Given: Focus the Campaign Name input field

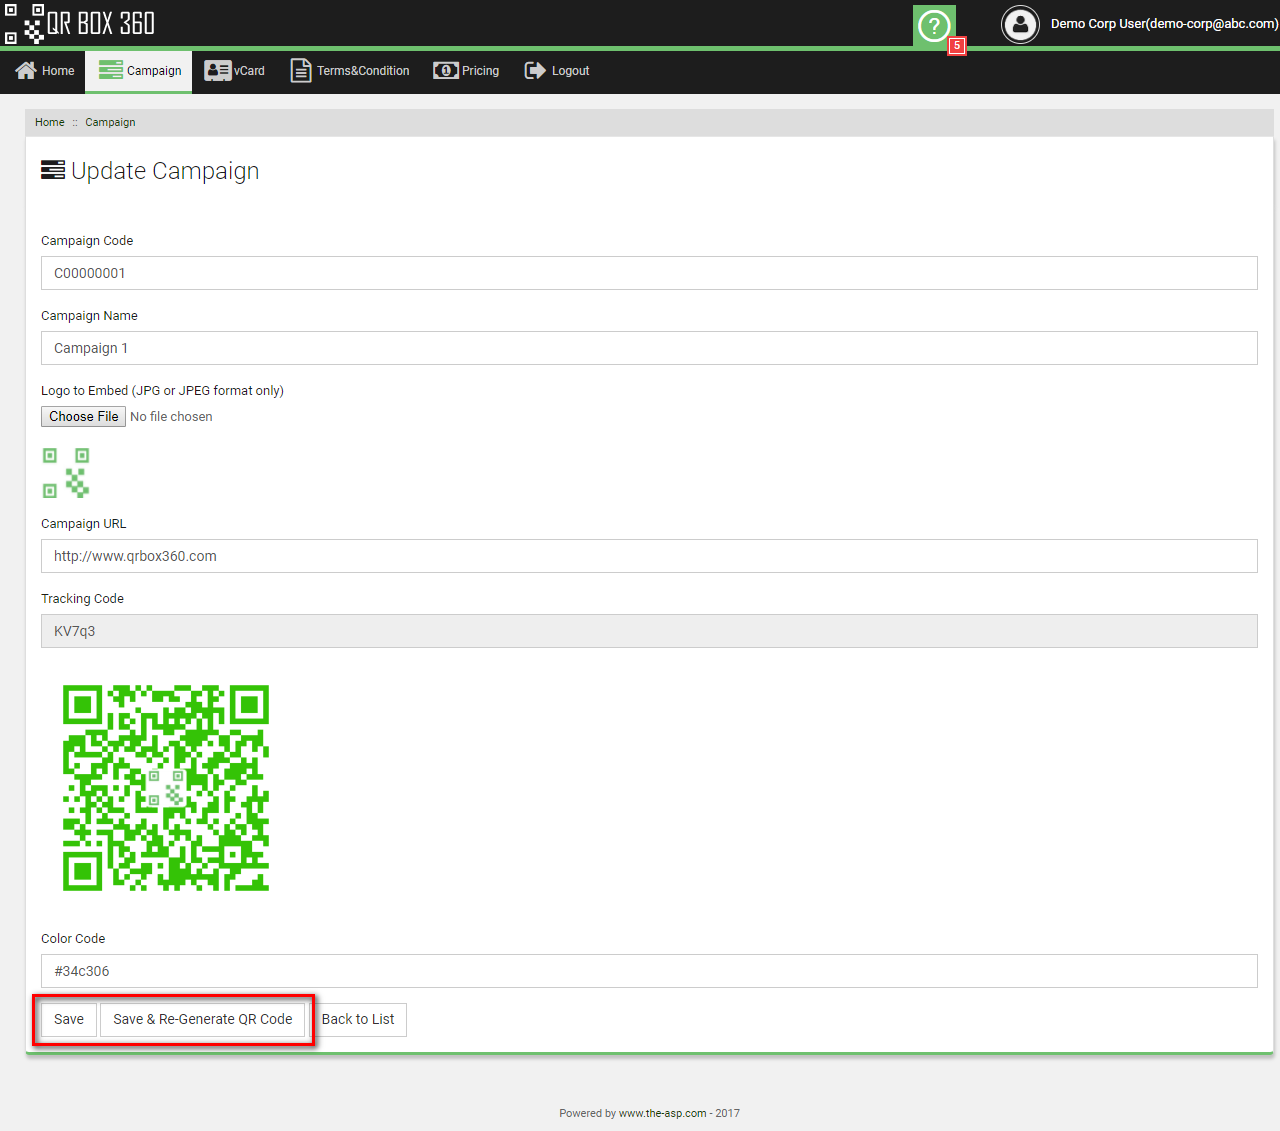Looking at the screenshot, I should coord(649,348).
